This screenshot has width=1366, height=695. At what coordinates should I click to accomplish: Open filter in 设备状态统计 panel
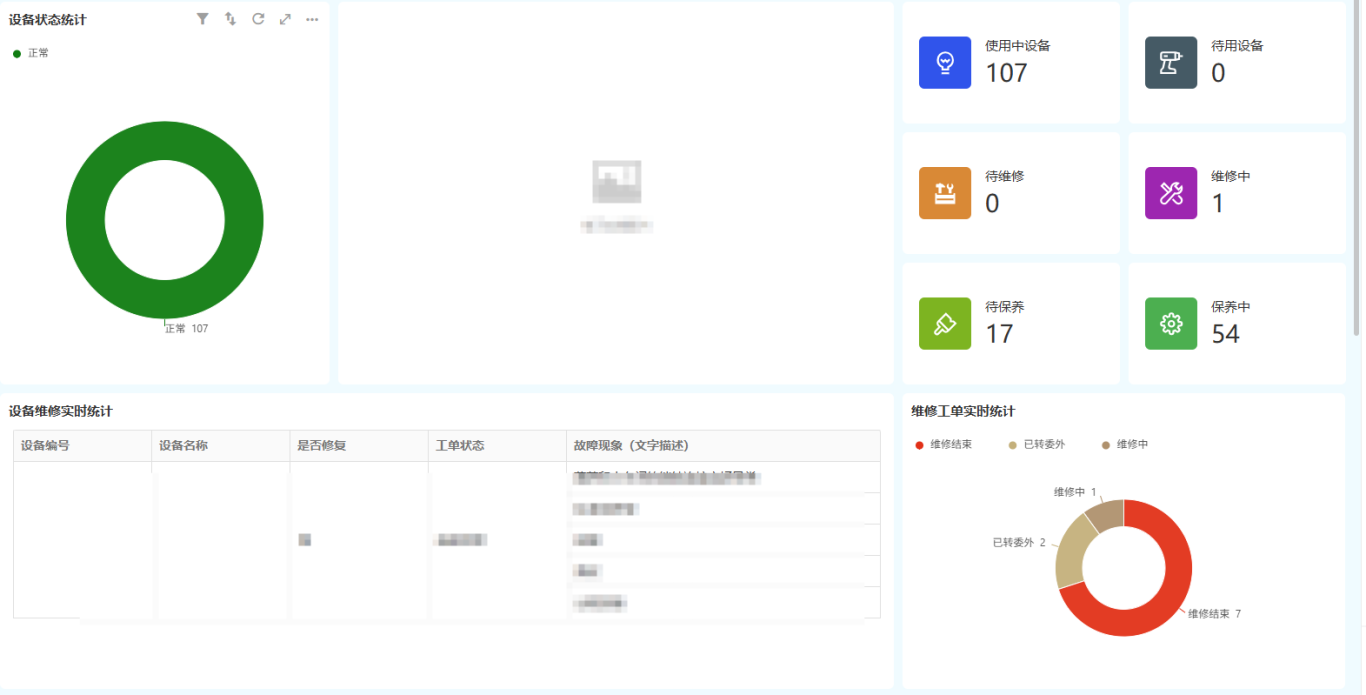(x=203, y=19)
